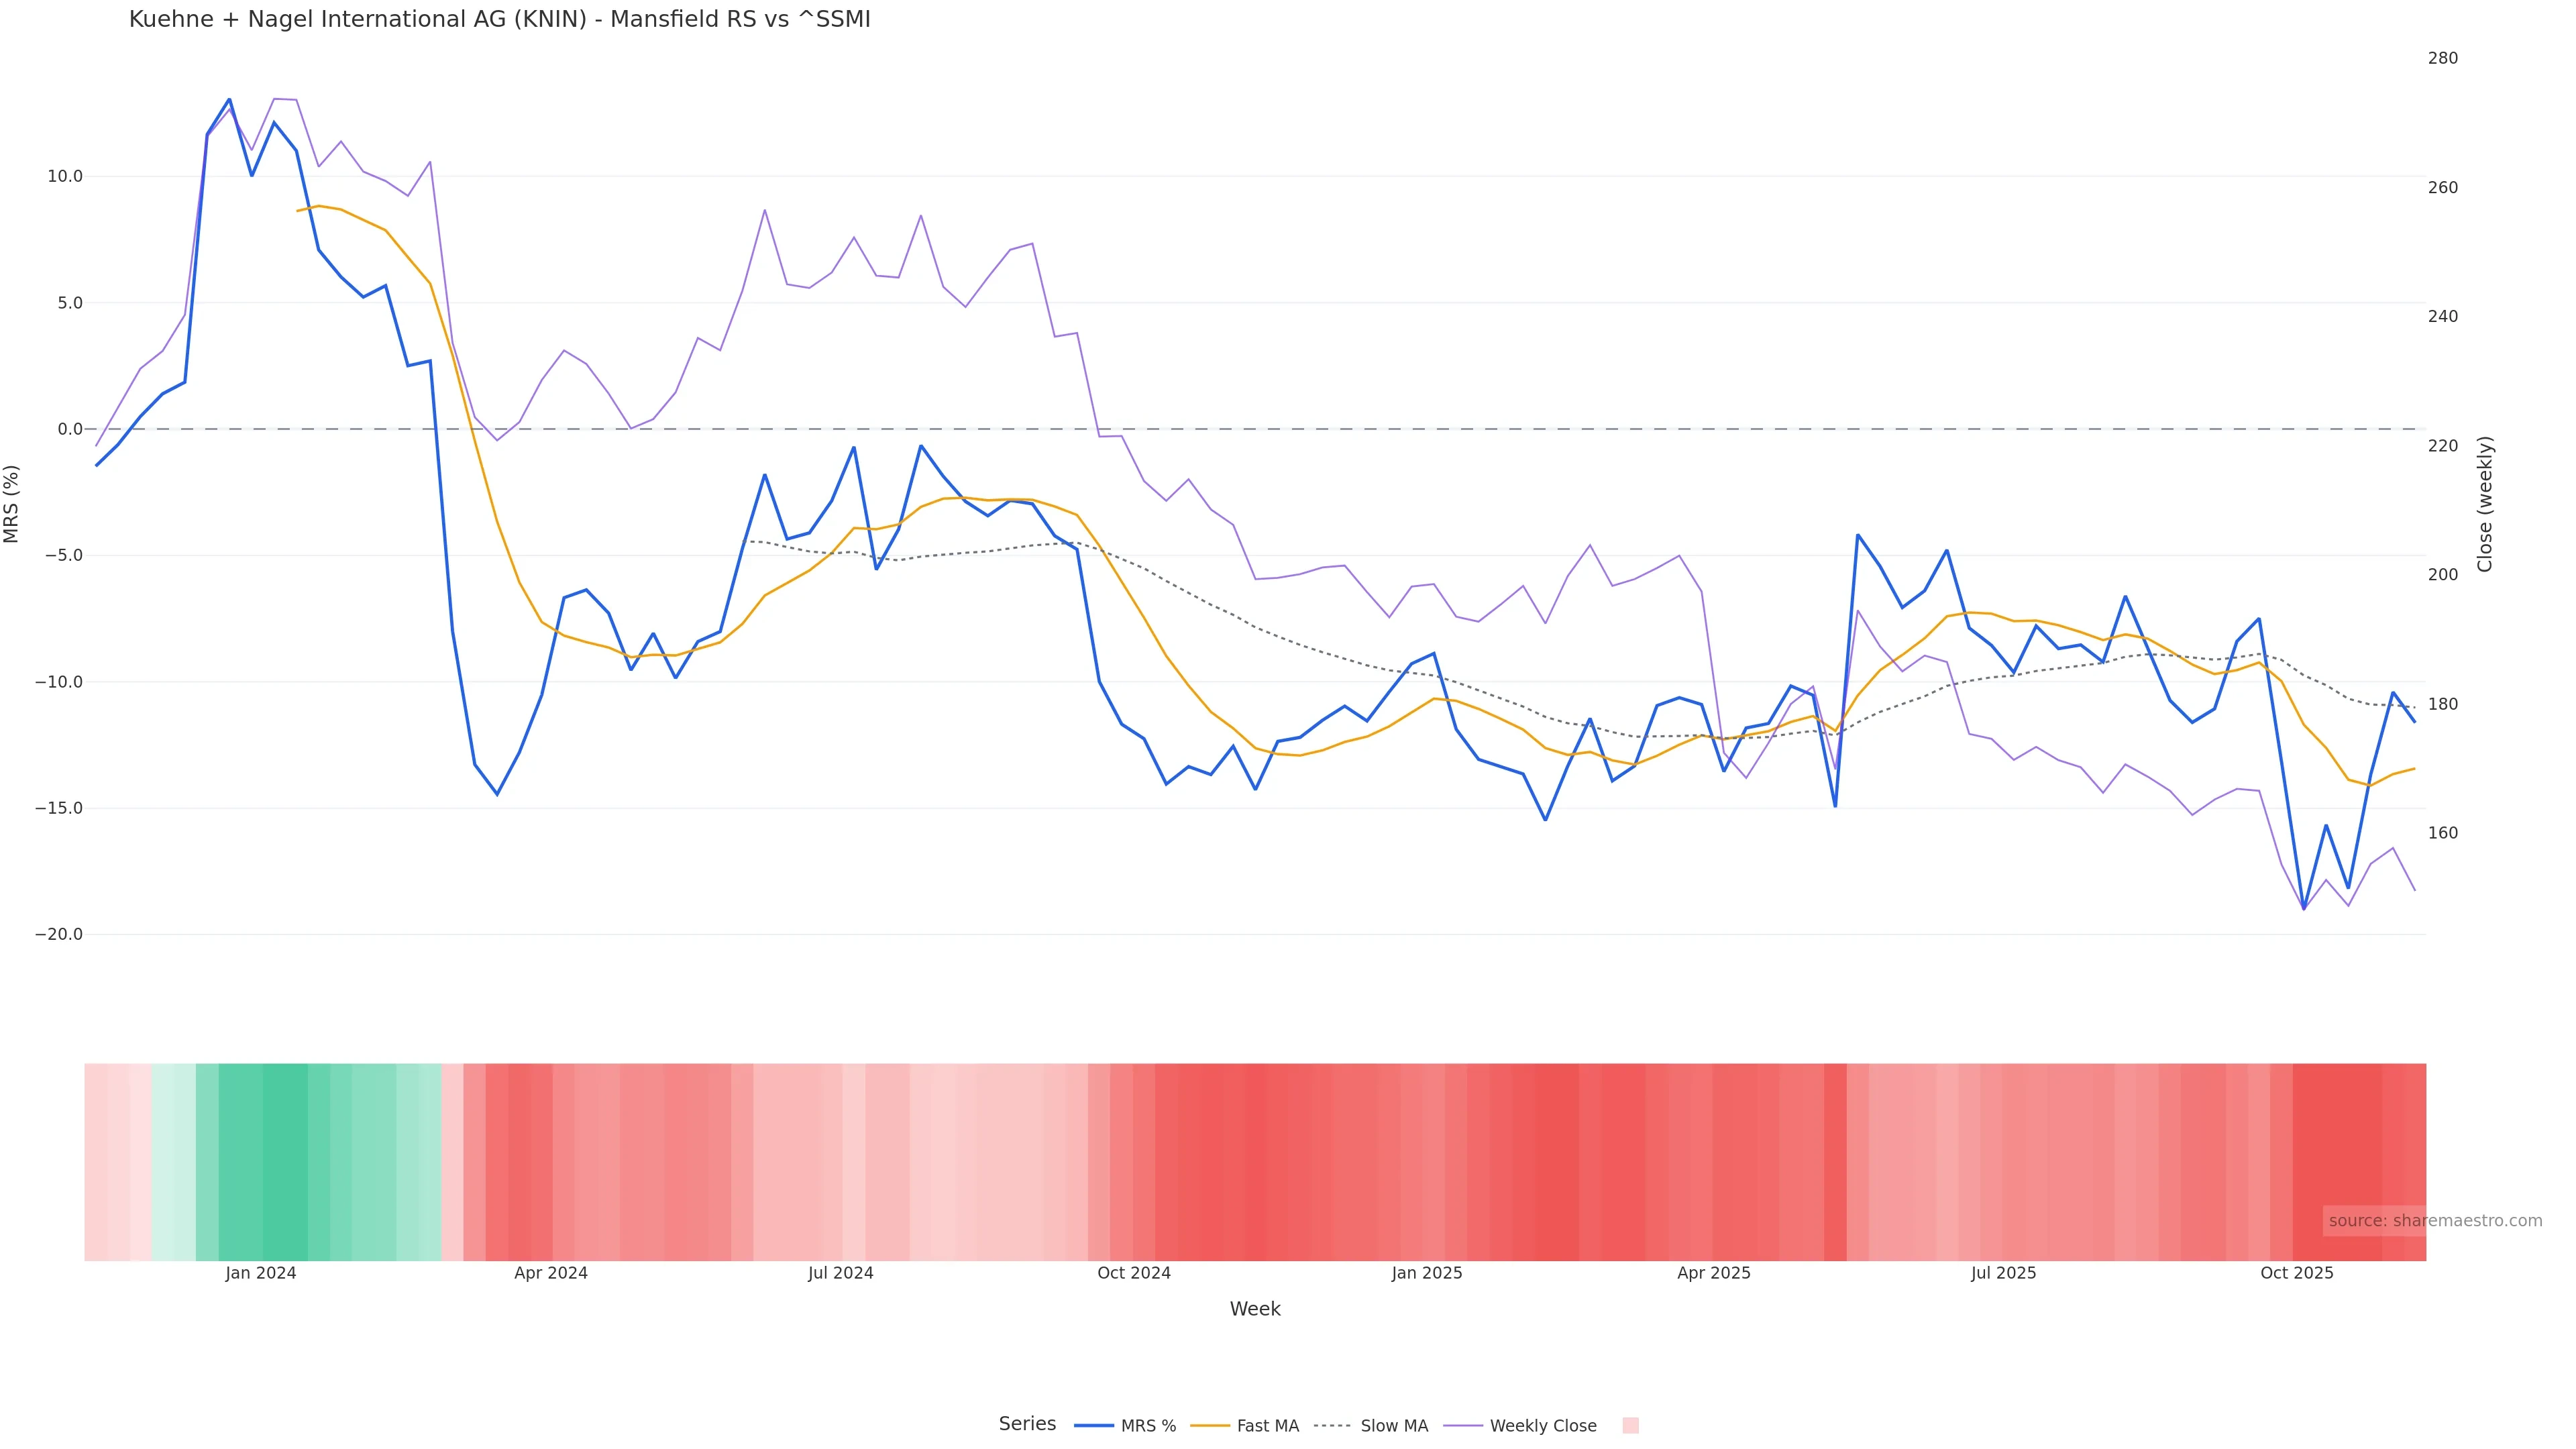Click the Series legend title

click(1027, 1424)
